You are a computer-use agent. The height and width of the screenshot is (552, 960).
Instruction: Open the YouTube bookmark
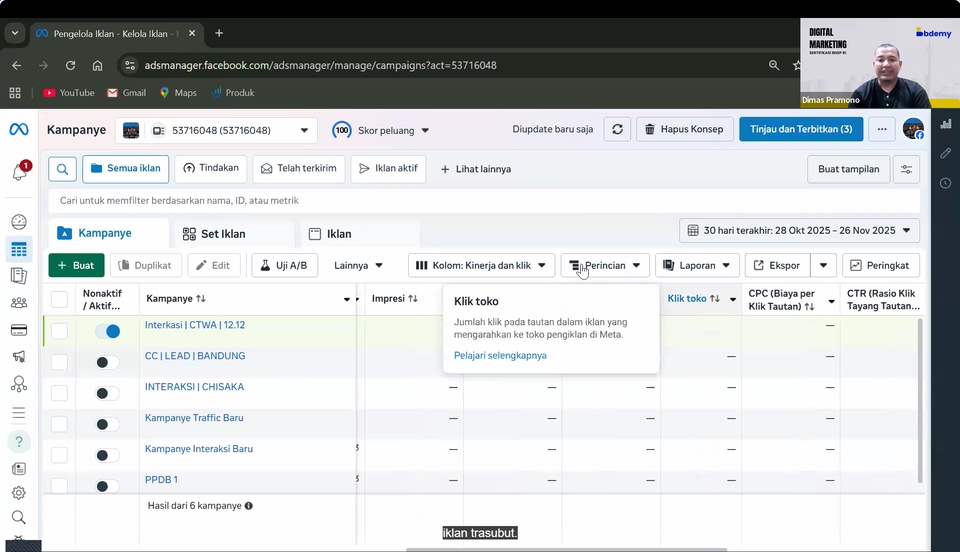point(69,93)
